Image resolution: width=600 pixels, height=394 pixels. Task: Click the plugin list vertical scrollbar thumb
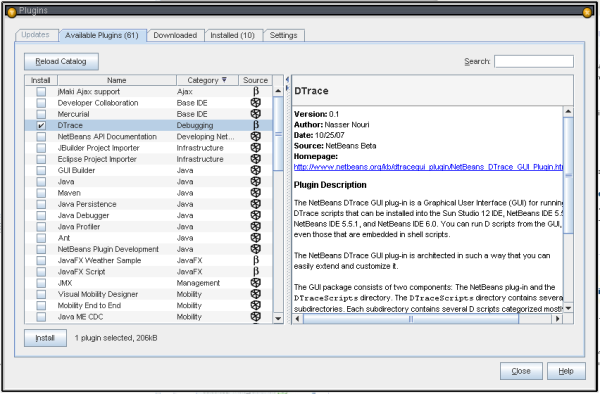pyautogui.click(x=278, y=134)
